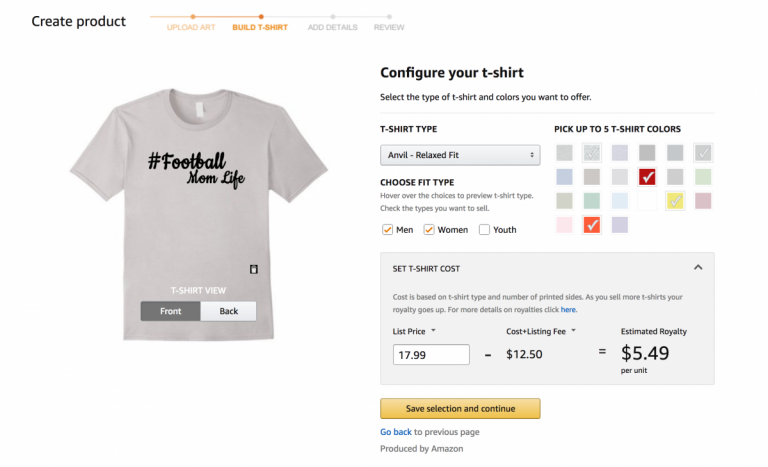Select the red t-shirt color swatch
768x467 pixels.
coord(647,177)
